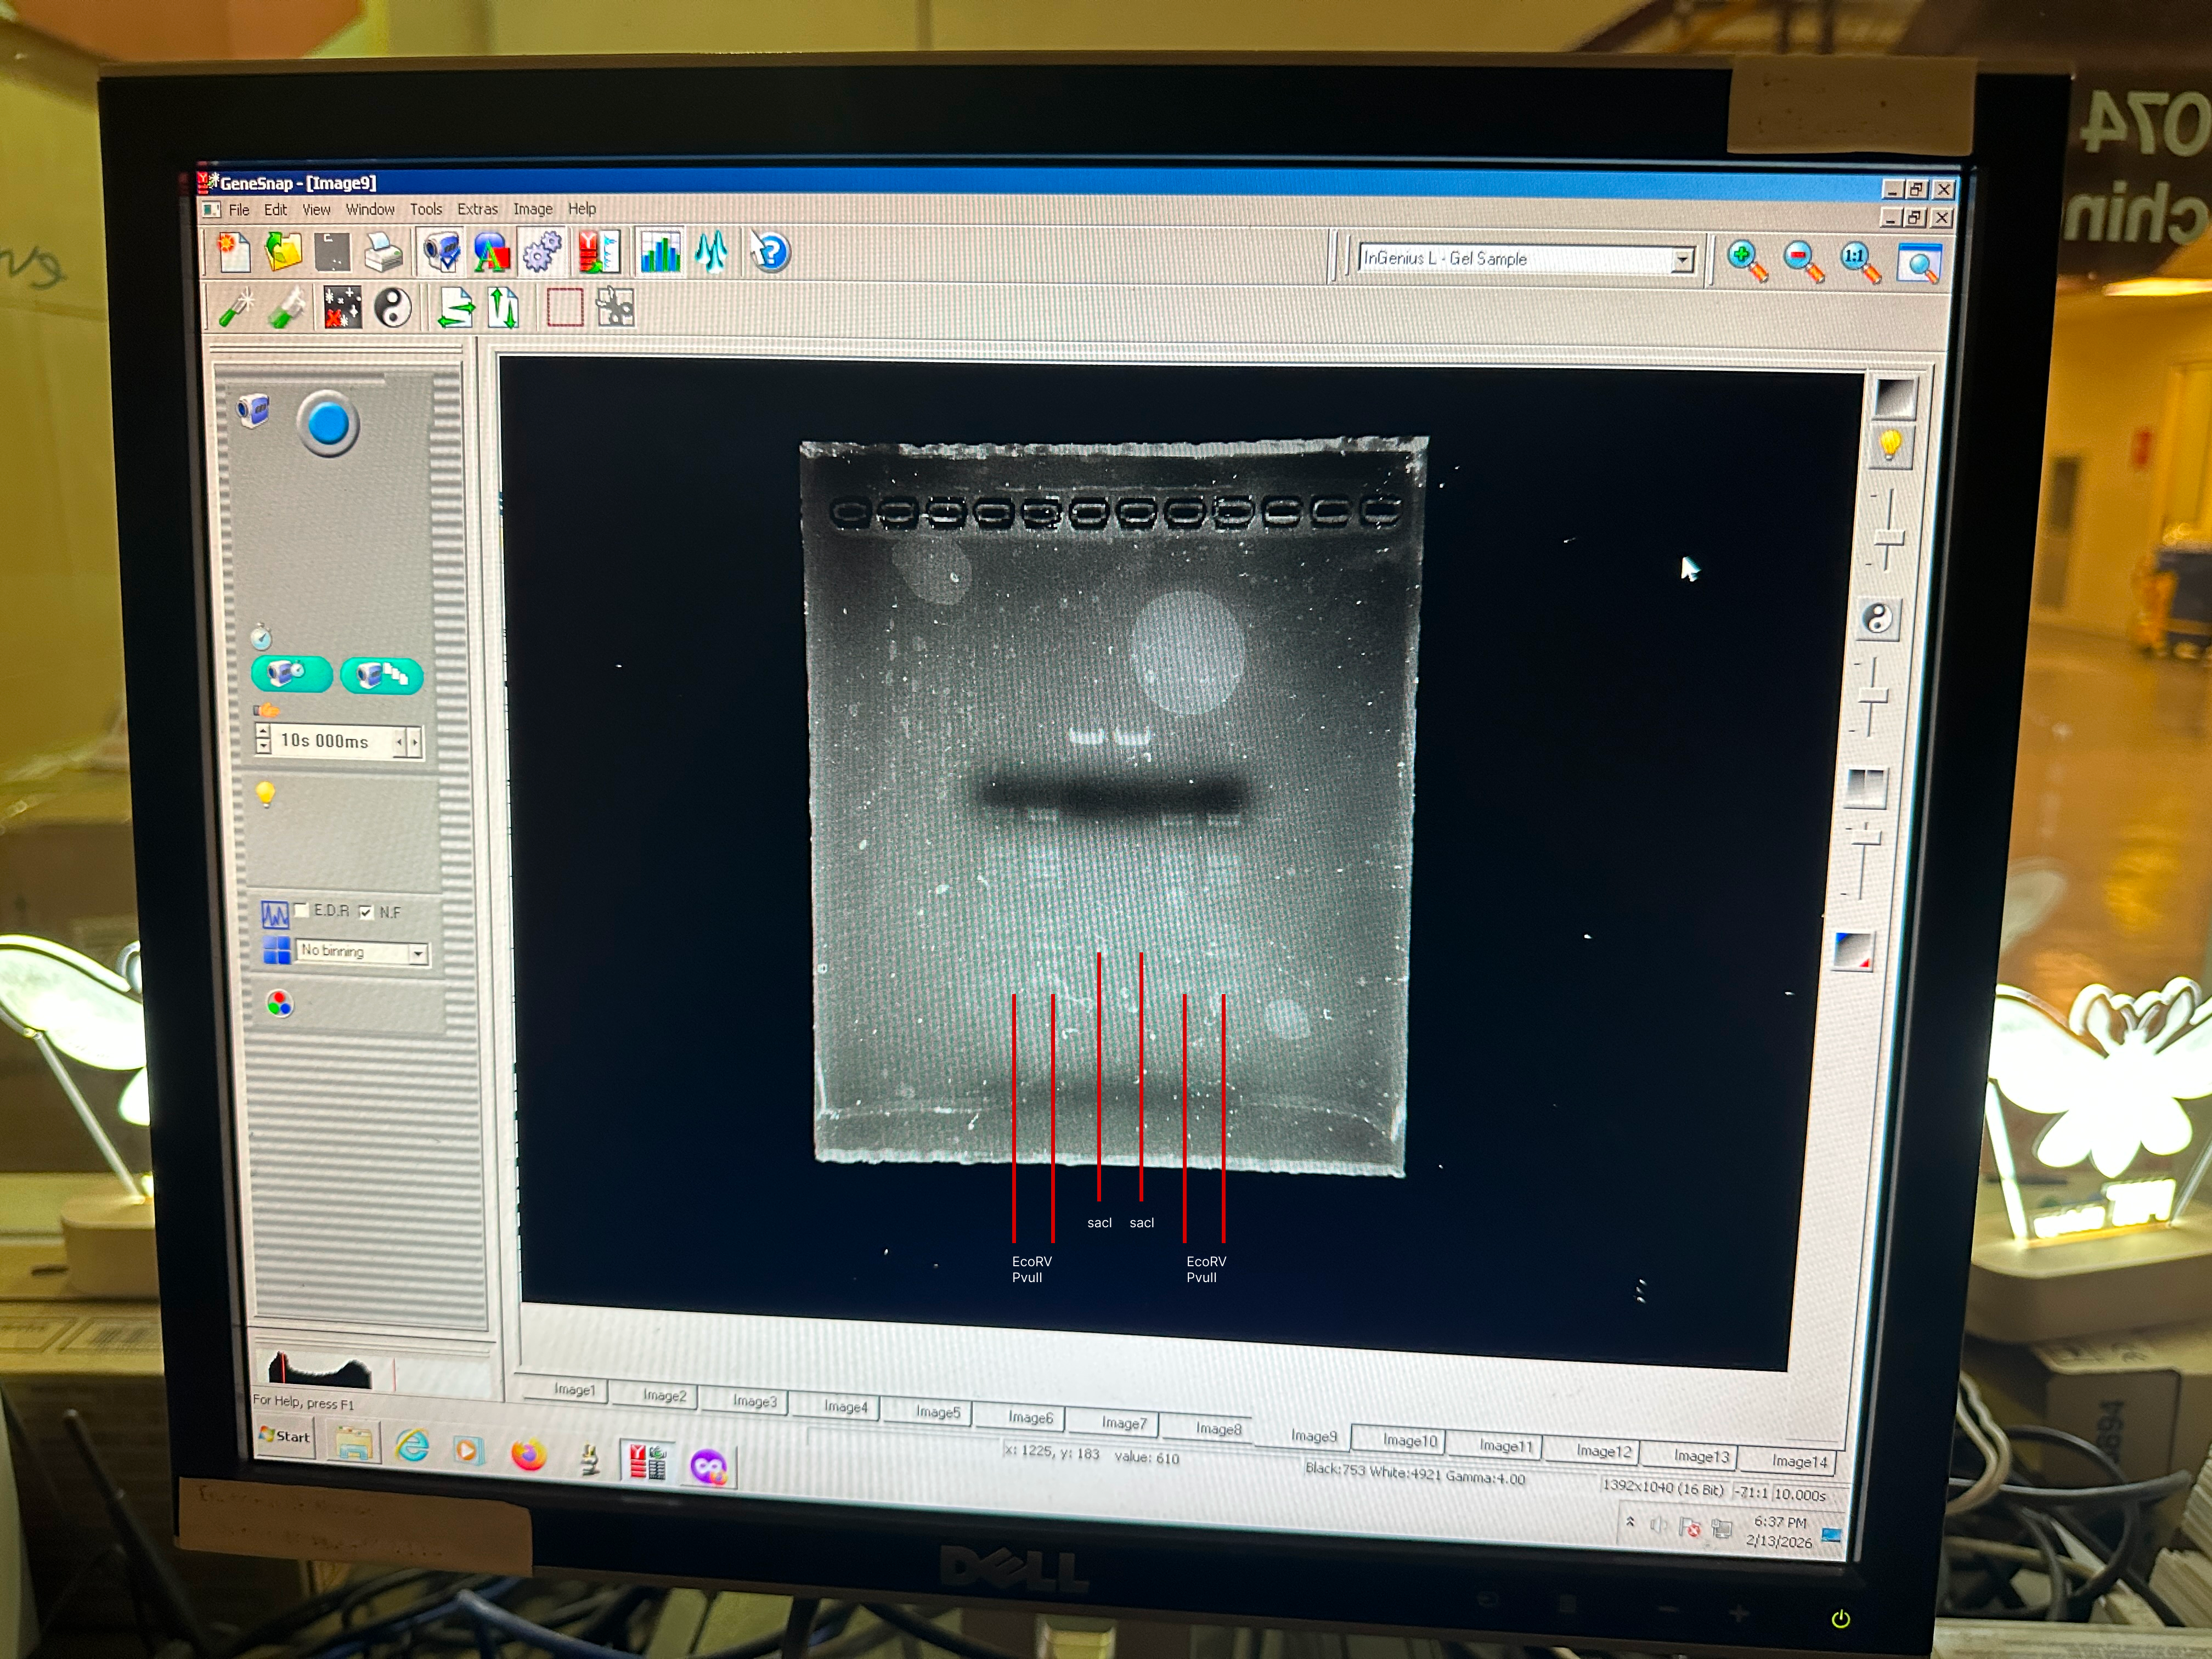Switch to the Image10 tab
The height and width of the screenshot is (1659, 2212).
(1409, 1440)
